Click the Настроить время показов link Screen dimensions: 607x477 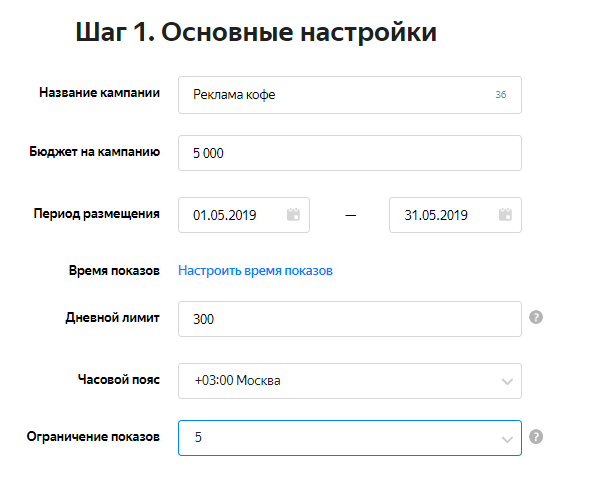255,270
